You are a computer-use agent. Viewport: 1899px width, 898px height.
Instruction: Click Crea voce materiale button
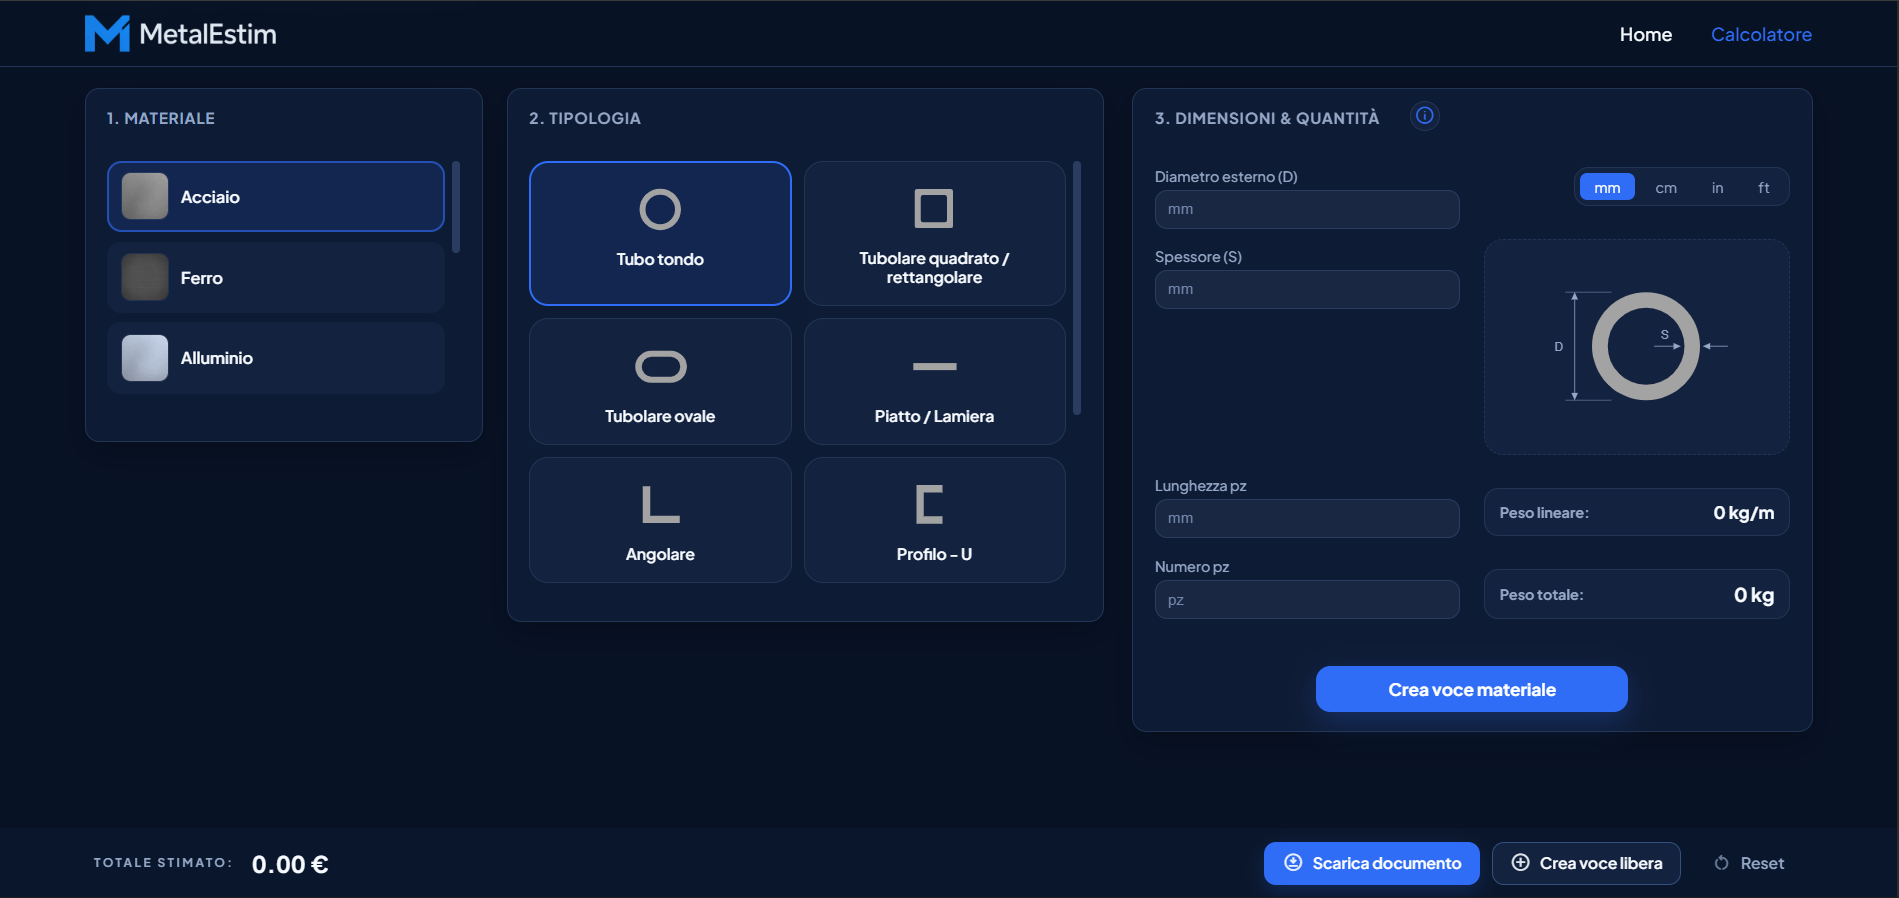(x=1471, y=689)
